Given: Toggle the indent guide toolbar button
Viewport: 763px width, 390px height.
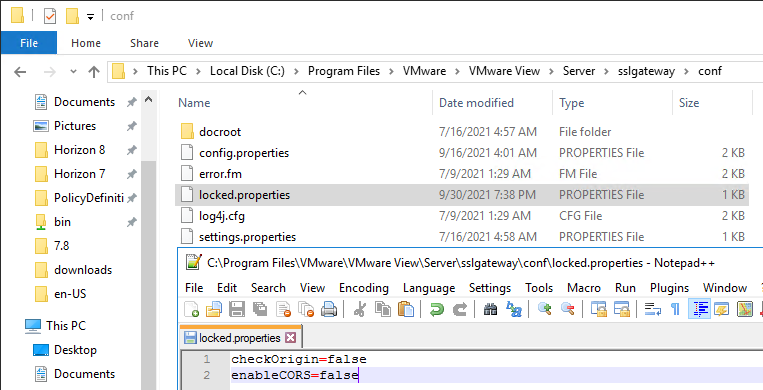Looking at the screenshot, I should coord(699,309).
